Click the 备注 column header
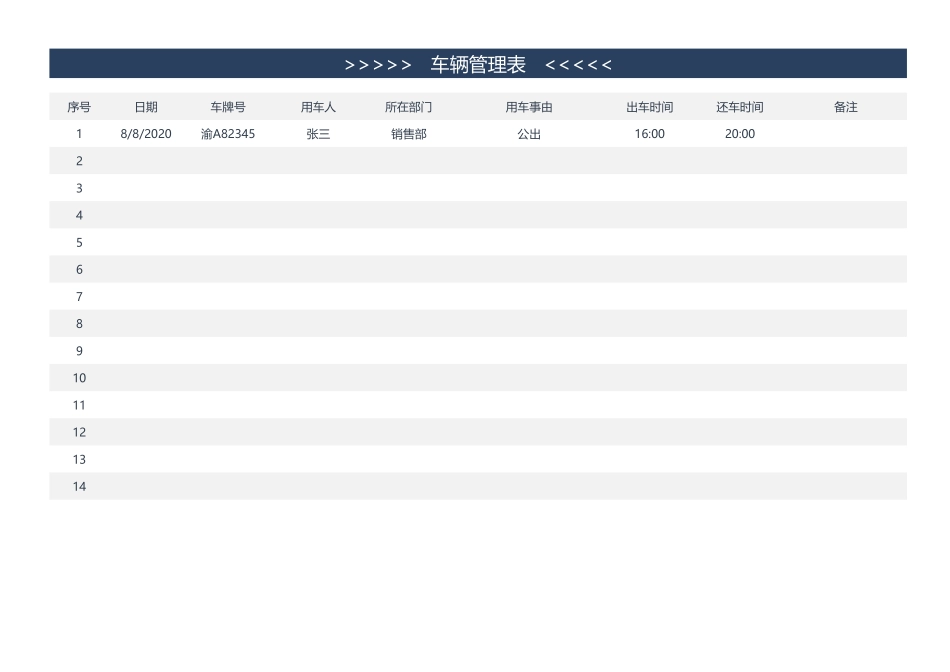Viewport: 950px width, 672px height. pos(845,106)
